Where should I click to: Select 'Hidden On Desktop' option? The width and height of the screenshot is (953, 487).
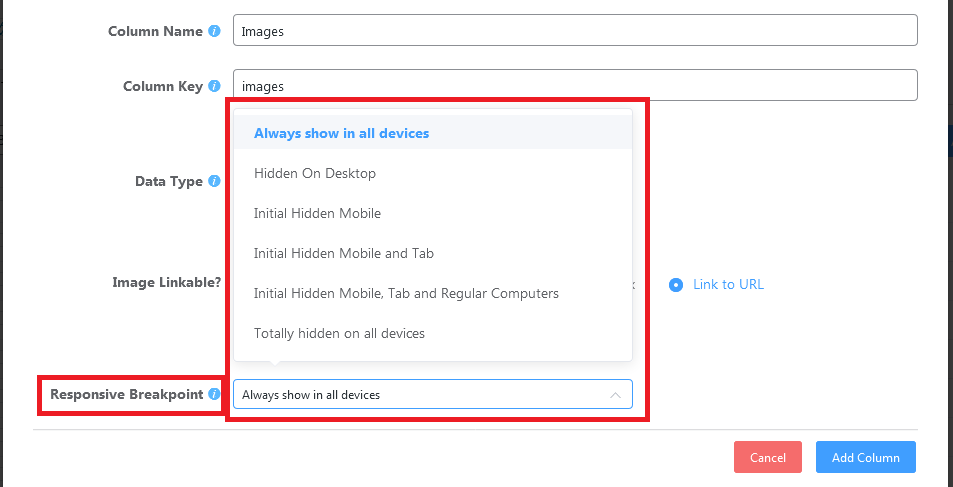coord(315,173)
